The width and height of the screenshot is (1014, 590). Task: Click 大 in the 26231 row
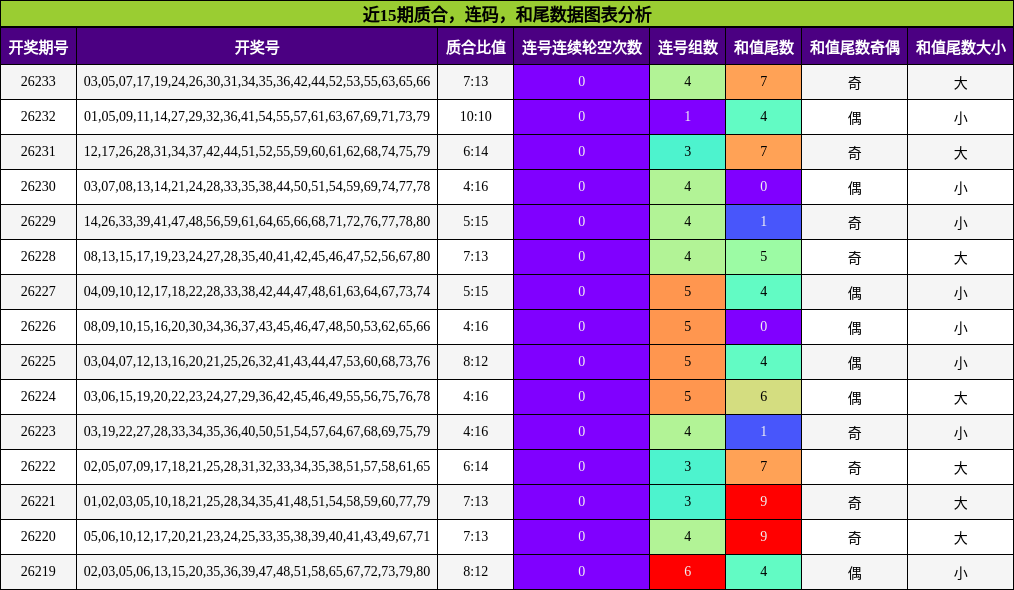pos(960,153)
